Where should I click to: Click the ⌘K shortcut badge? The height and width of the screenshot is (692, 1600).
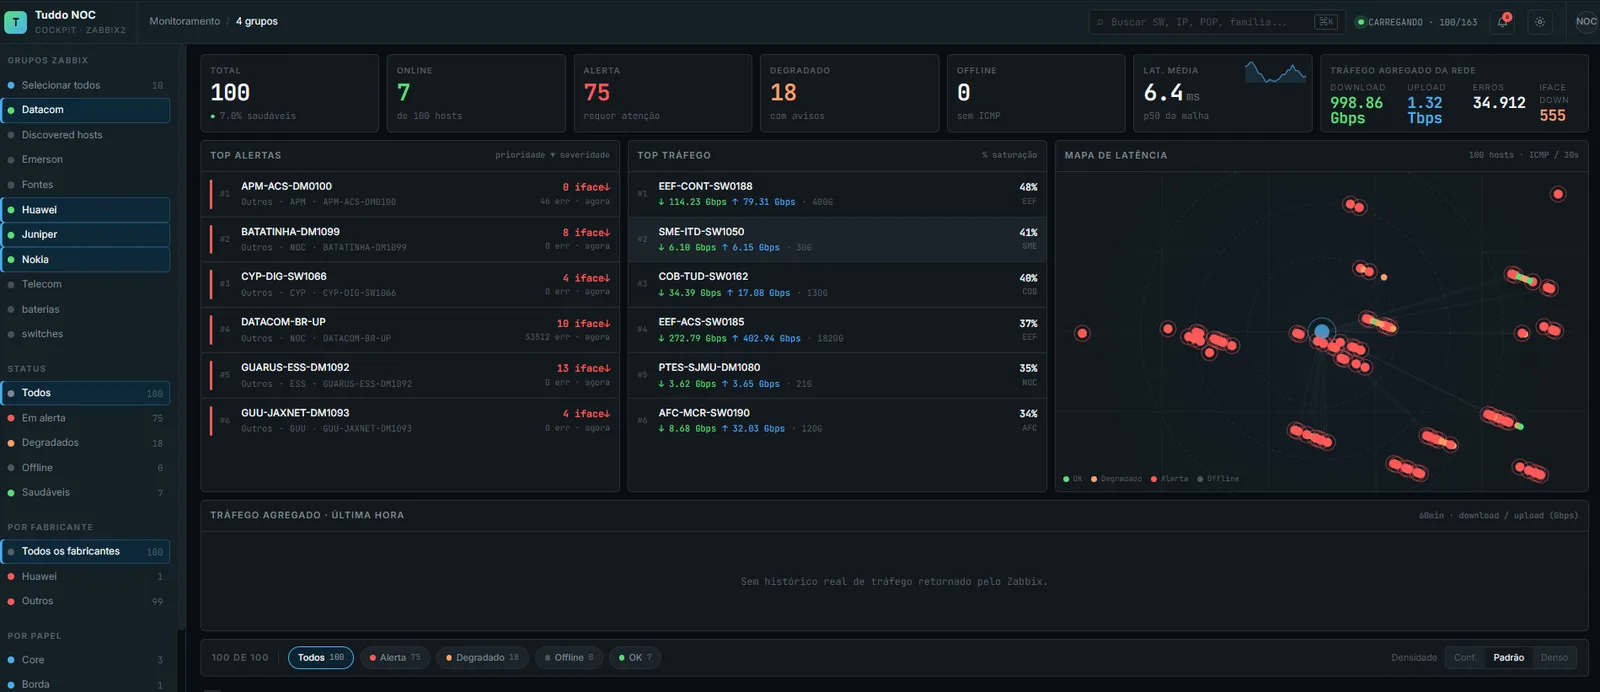tap(1326, 22)
